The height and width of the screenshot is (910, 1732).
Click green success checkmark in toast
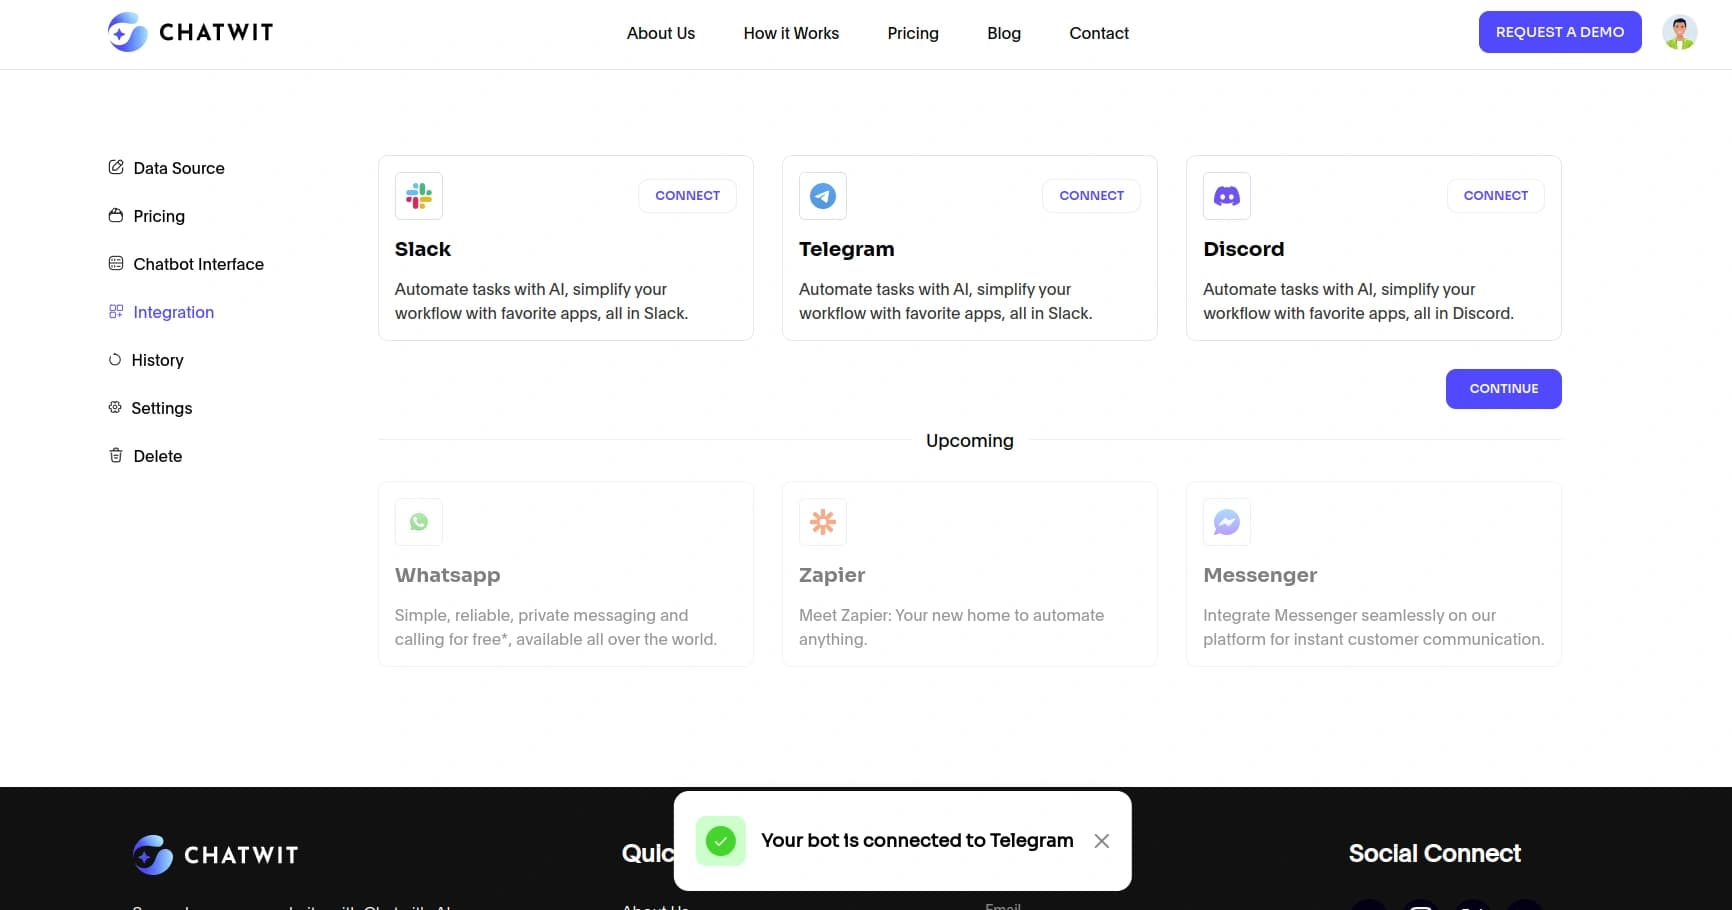721,841
